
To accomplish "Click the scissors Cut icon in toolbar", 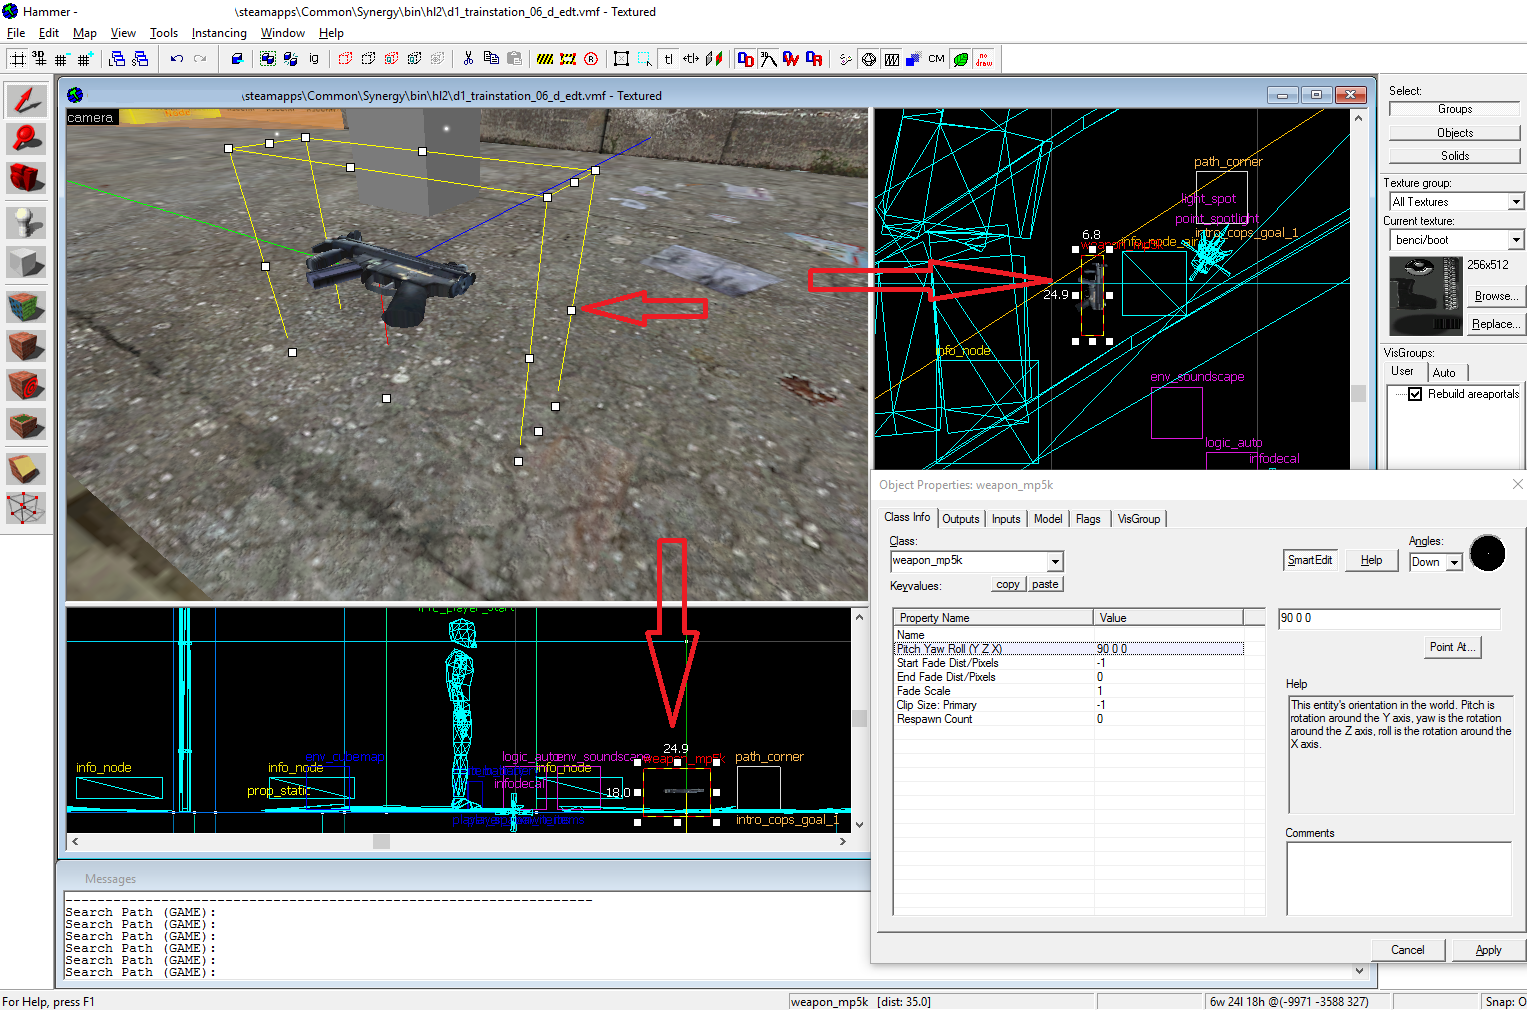I will [468, 59].
